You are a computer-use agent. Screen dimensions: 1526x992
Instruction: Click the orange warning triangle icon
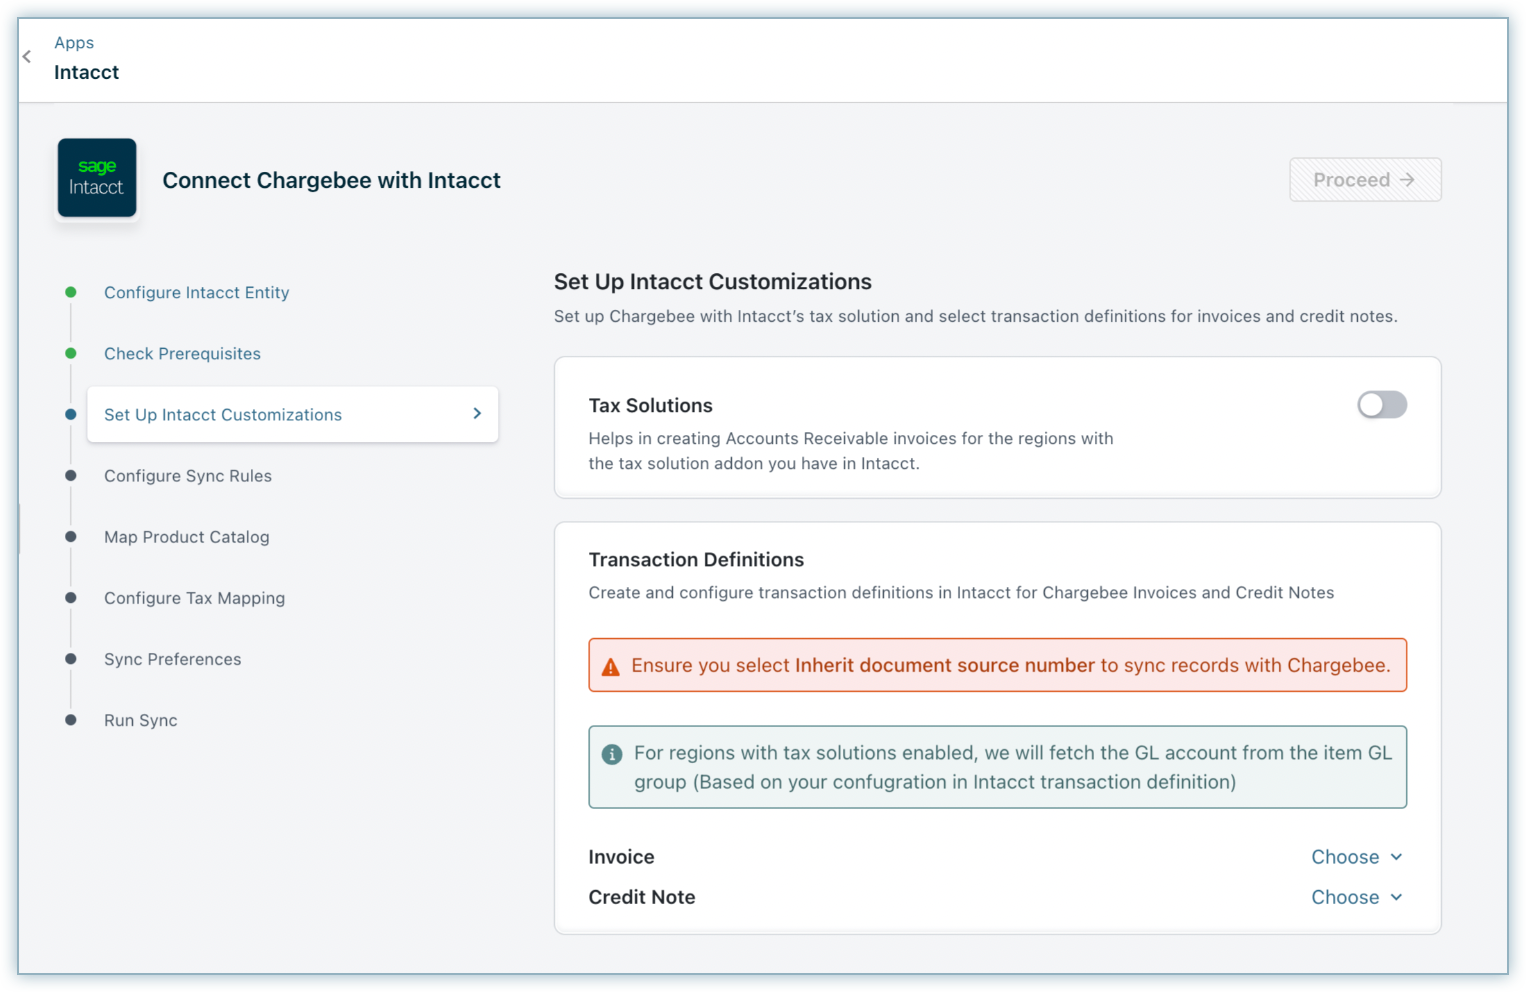tap(610, 667)
